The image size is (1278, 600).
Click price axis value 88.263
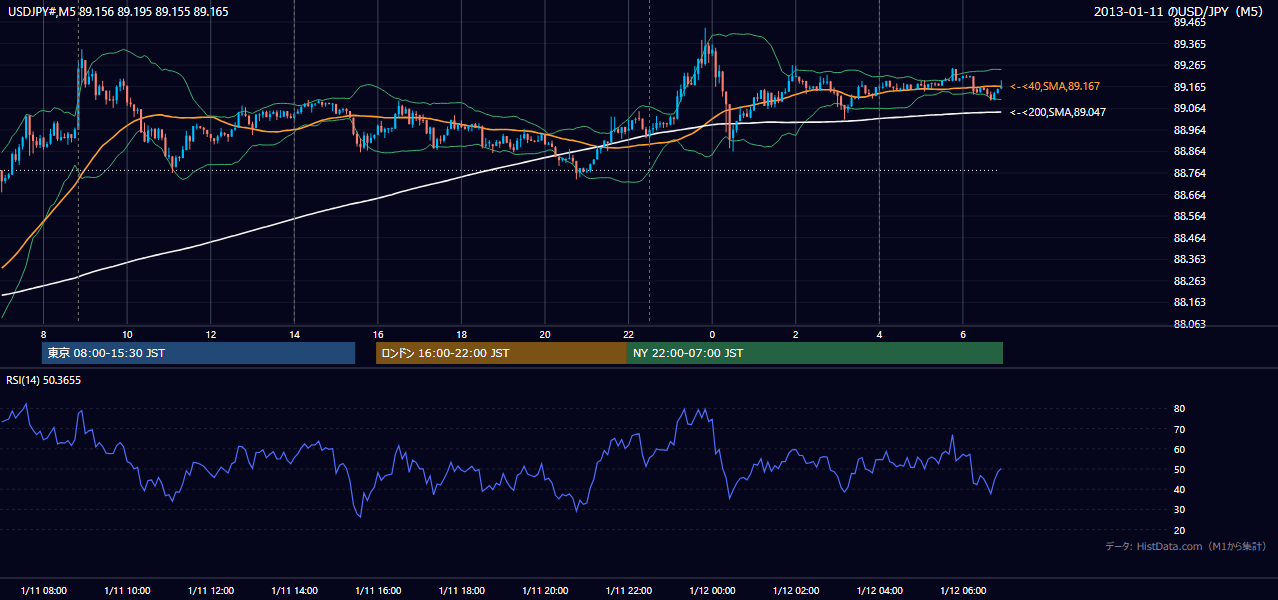(1189, 281)
